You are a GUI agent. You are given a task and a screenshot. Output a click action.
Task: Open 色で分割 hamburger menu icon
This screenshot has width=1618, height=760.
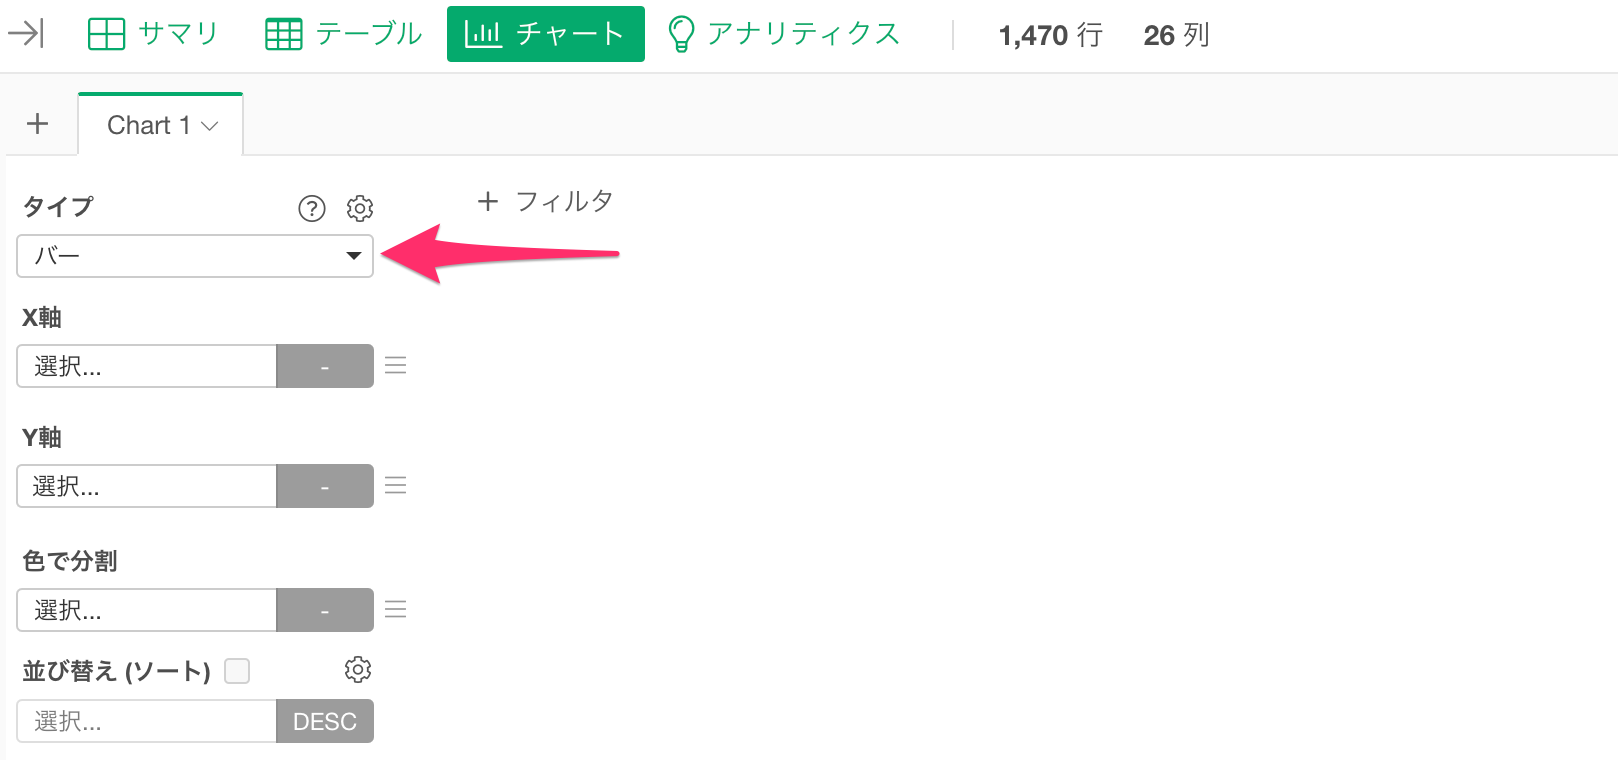point(396,610)
